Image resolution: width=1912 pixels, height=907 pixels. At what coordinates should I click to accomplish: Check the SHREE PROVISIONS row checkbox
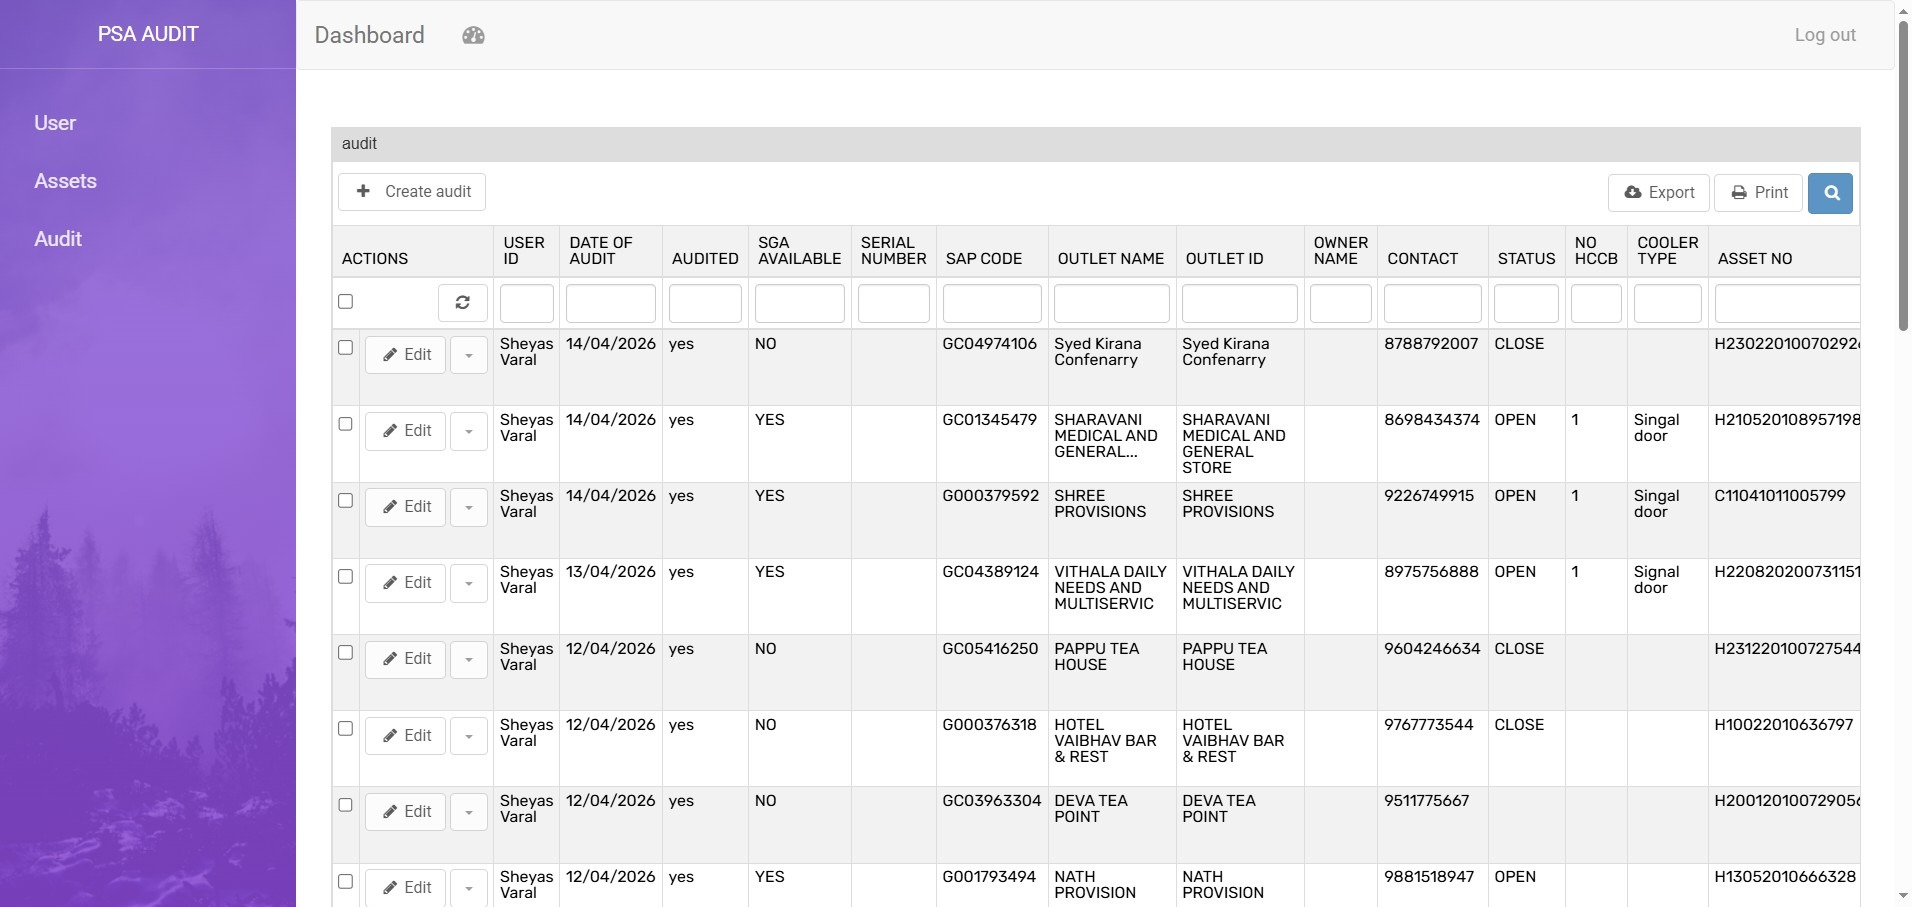pyautogui.click(x=346, y=500)
